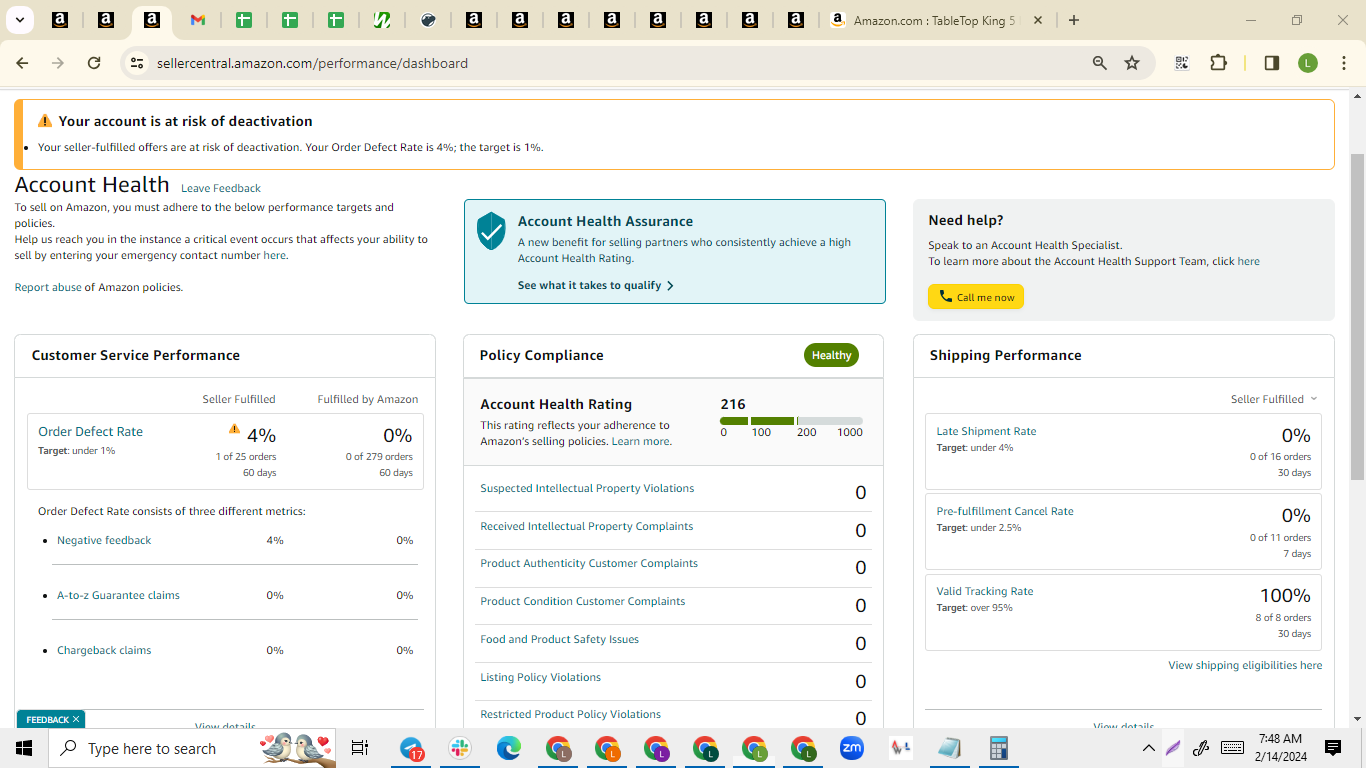
Task: Reload the Seller Central page
Action: (x=94, y=63)
